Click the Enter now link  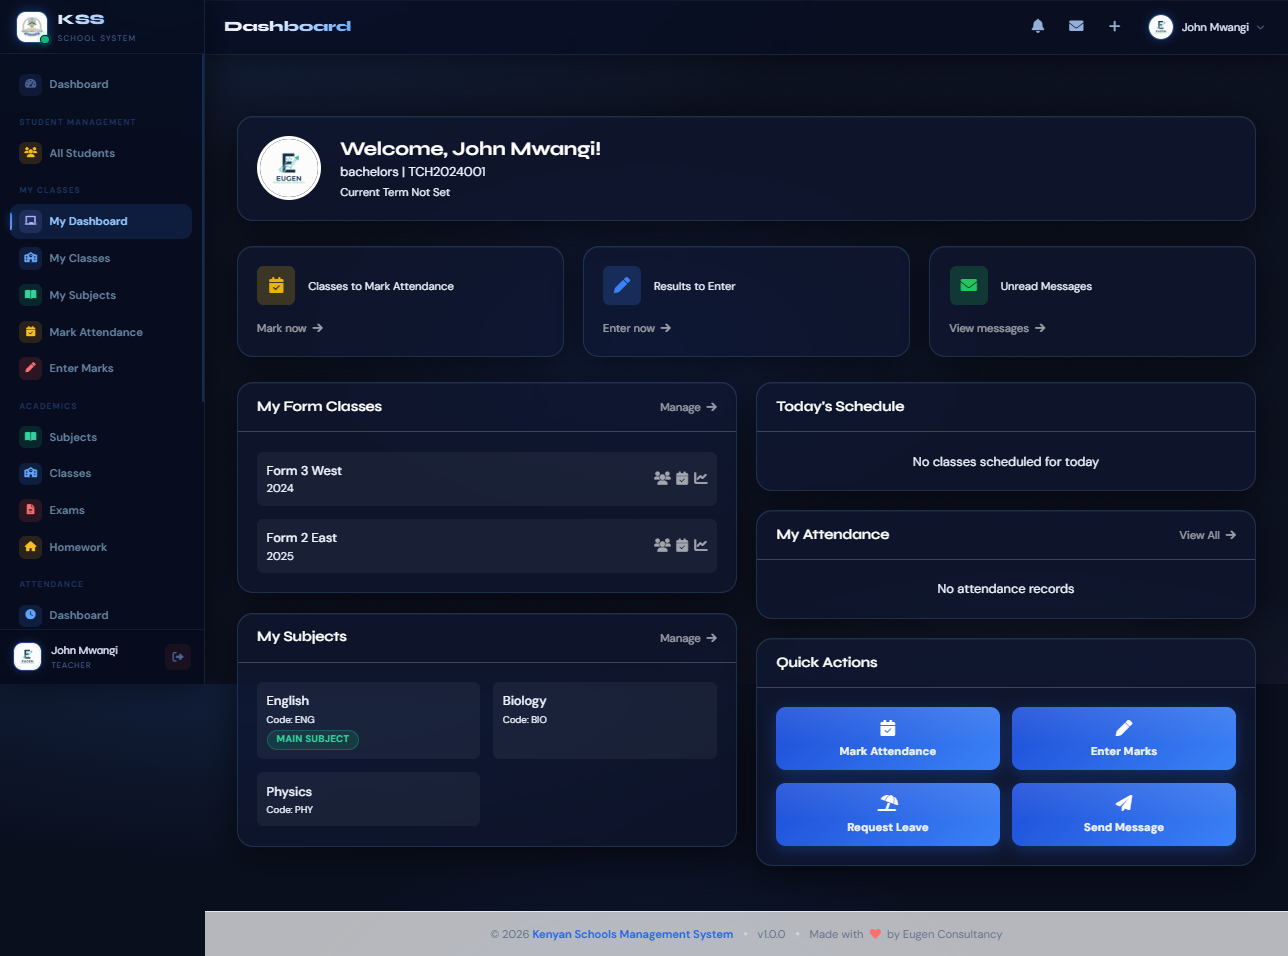coord(637,328)
